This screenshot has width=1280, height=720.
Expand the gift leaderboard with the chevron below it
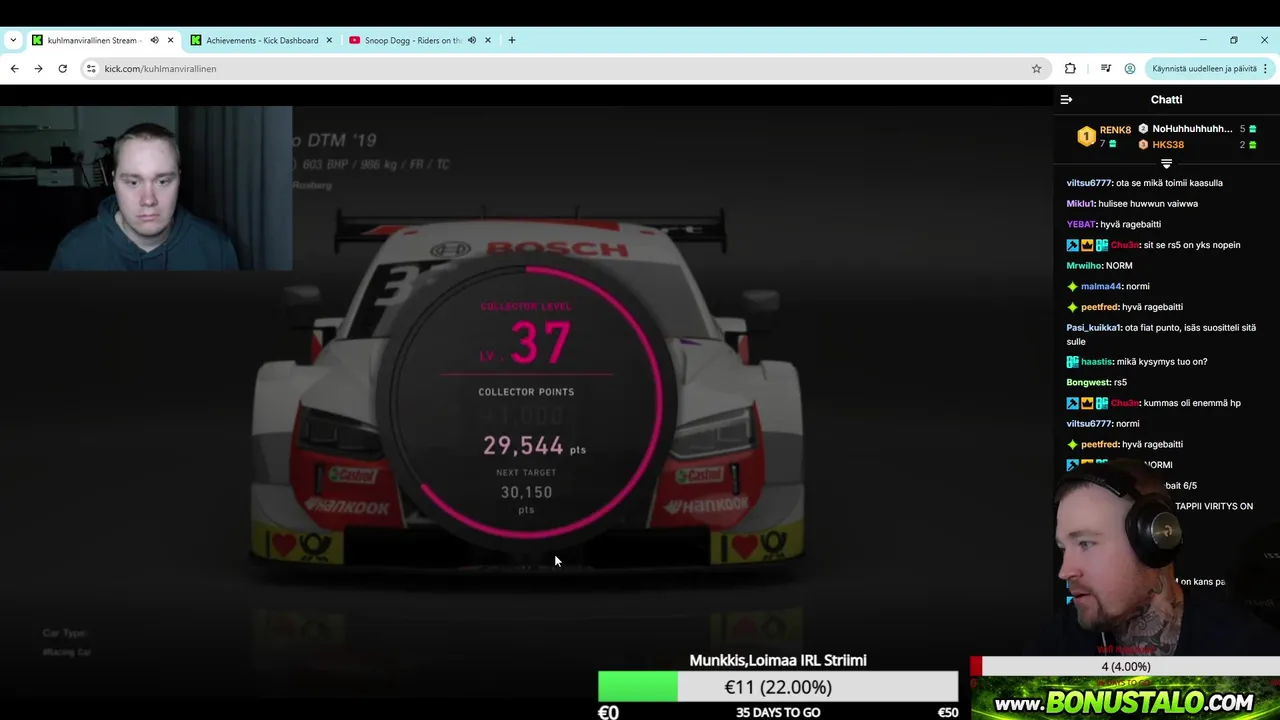1166,163
